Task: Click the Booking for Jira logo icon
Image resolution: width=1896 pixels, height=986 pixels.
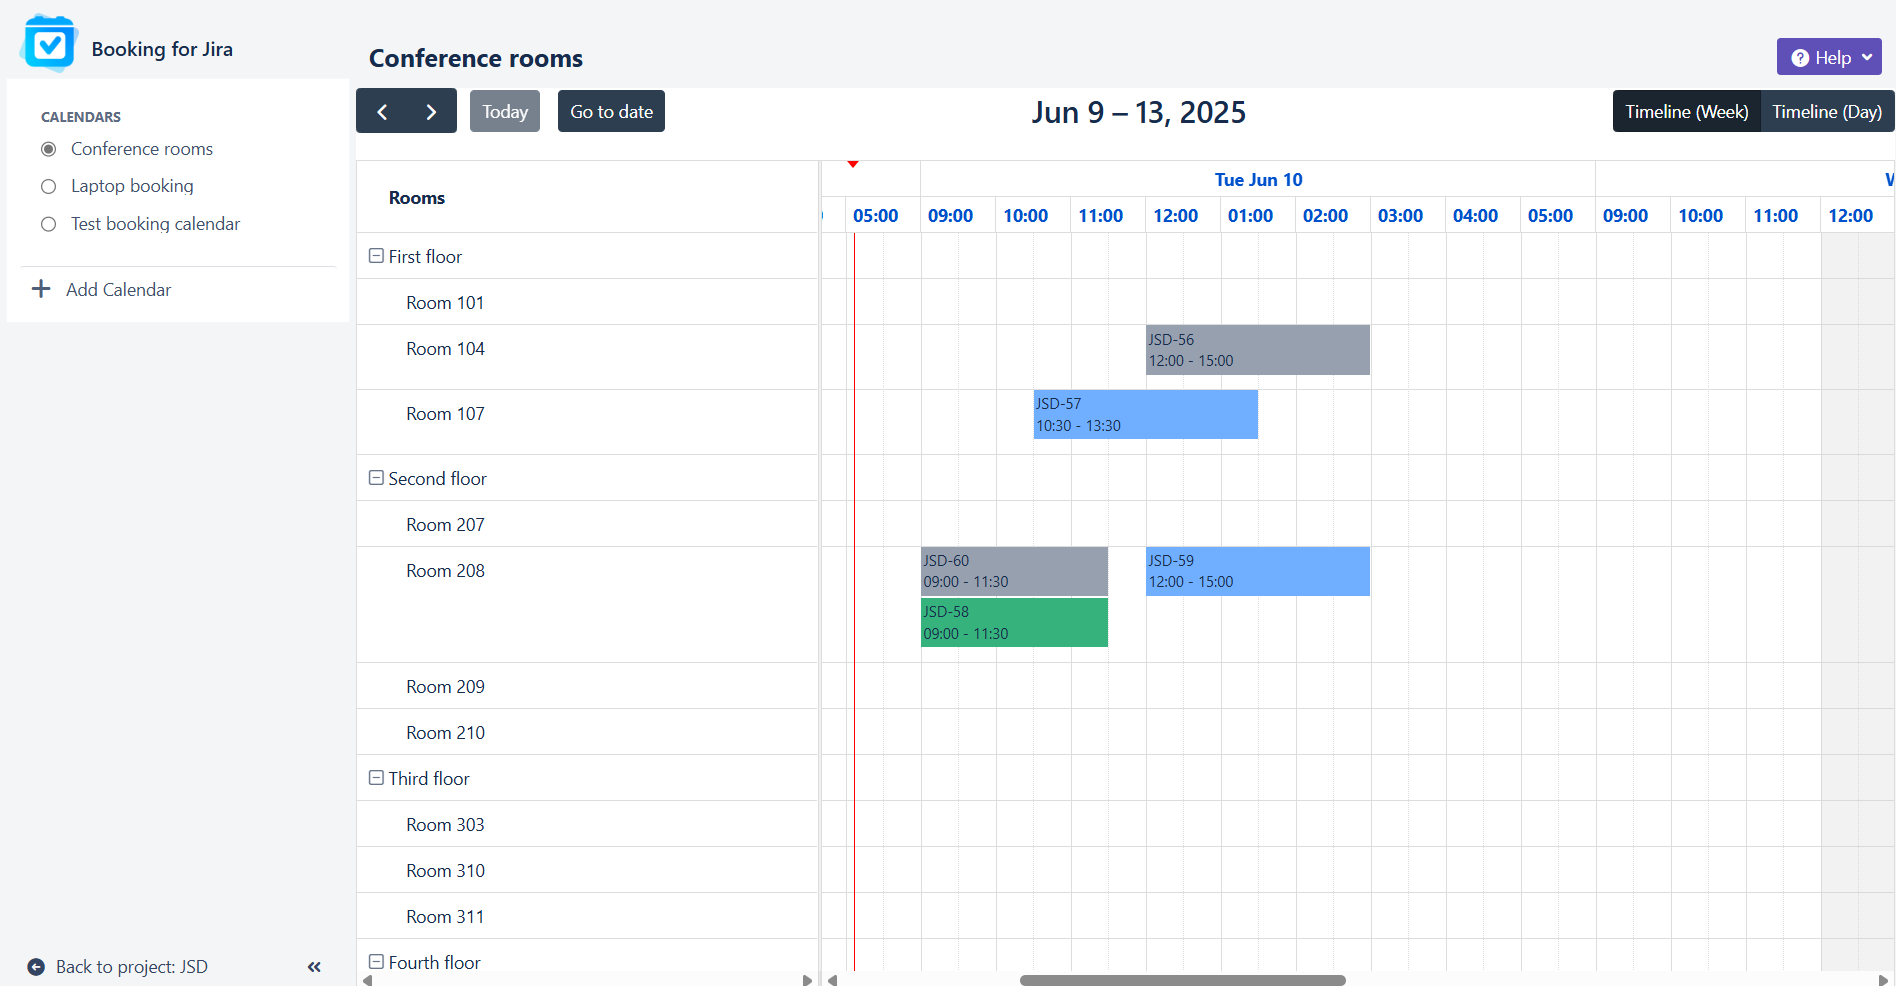Action: point(49,44)
